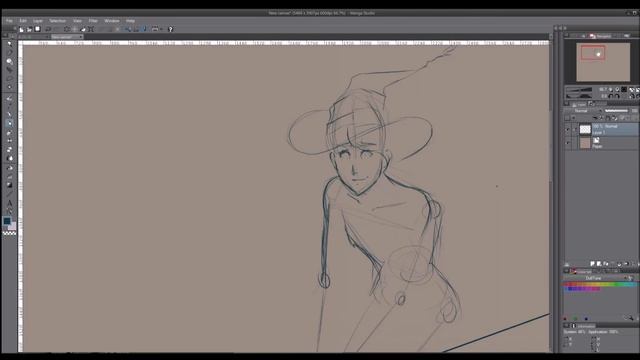Click the New document toolbar icon

click(21, 29)
